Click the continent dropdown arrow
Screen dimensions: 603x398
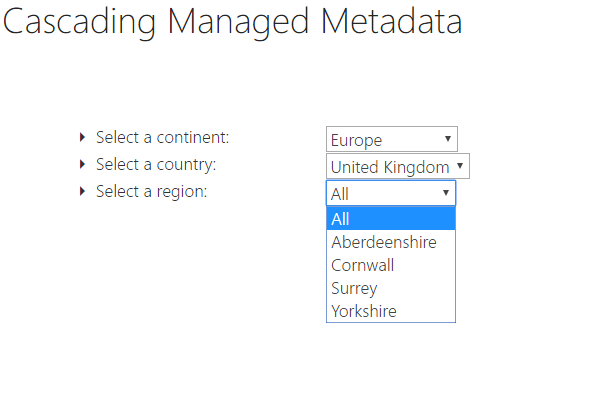(x=448, y=139)
